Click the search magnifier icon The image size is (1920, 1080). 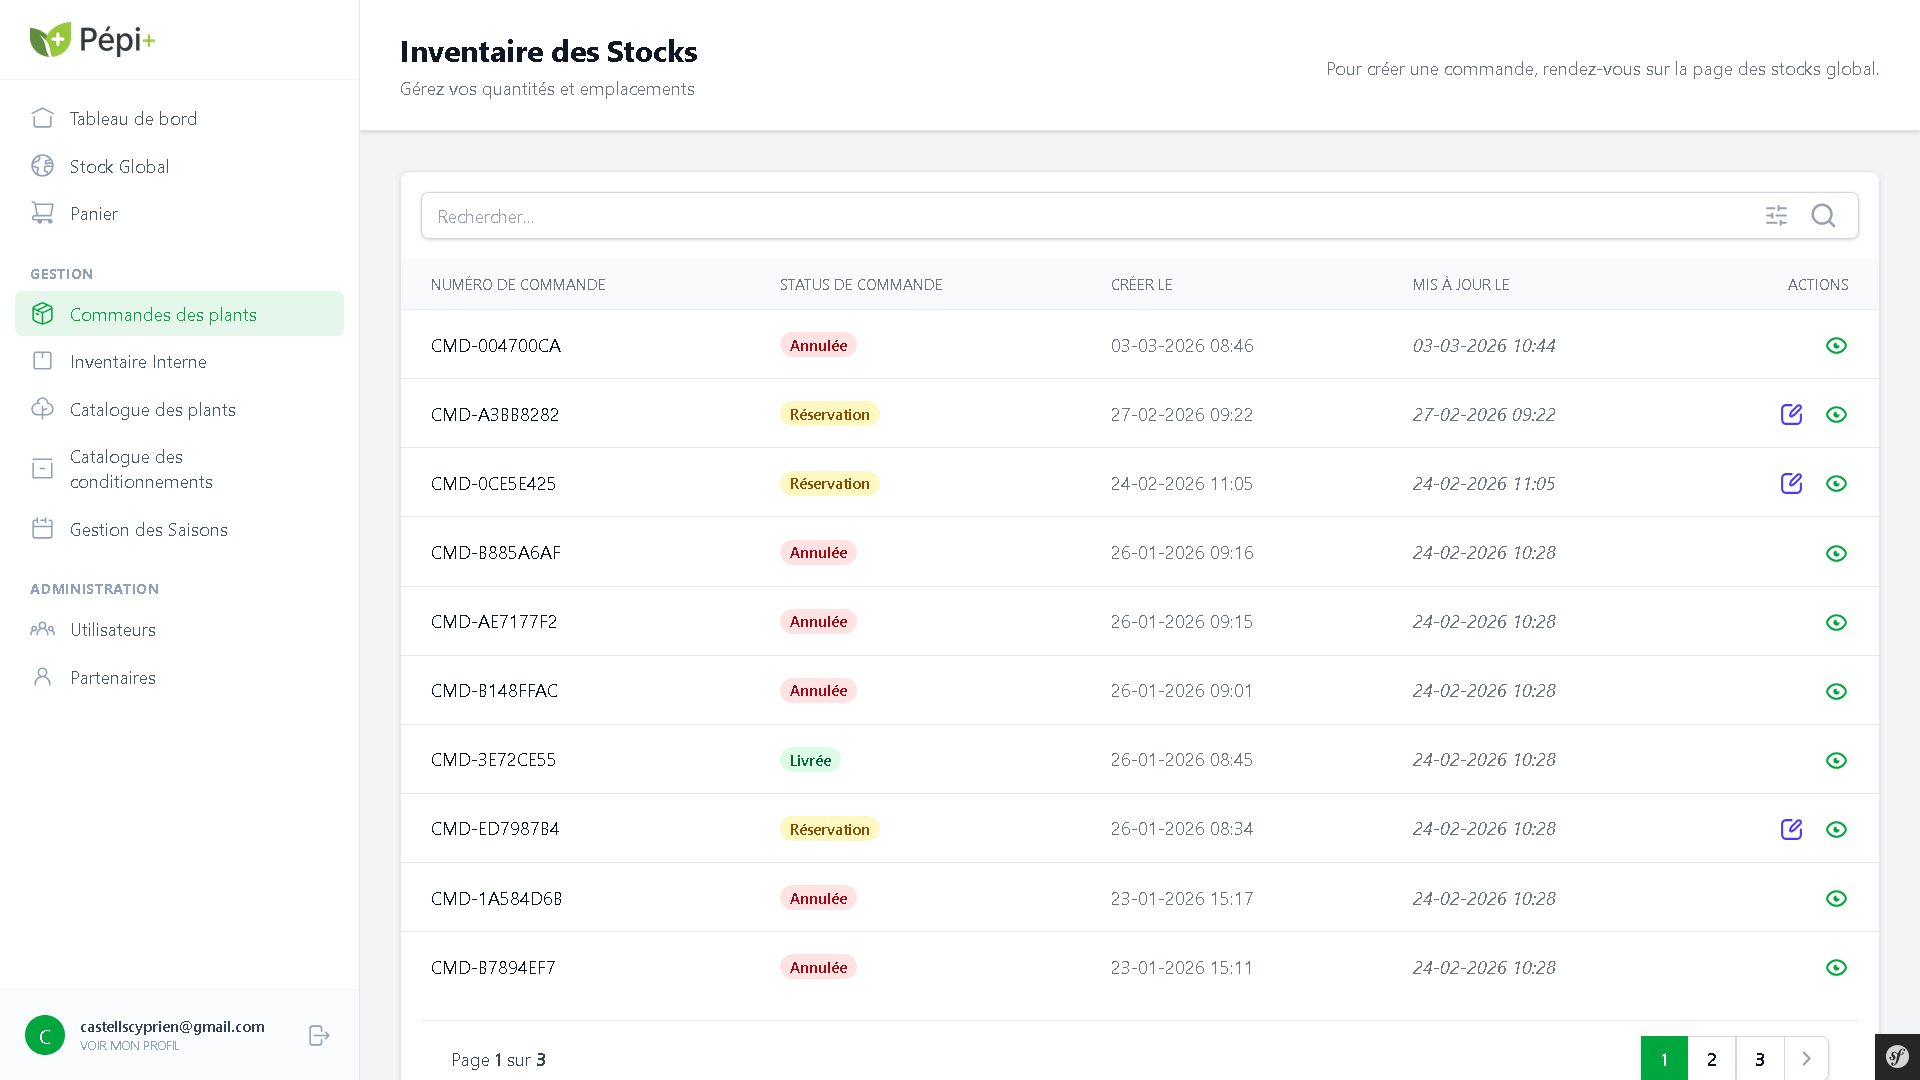(1823, 216)
